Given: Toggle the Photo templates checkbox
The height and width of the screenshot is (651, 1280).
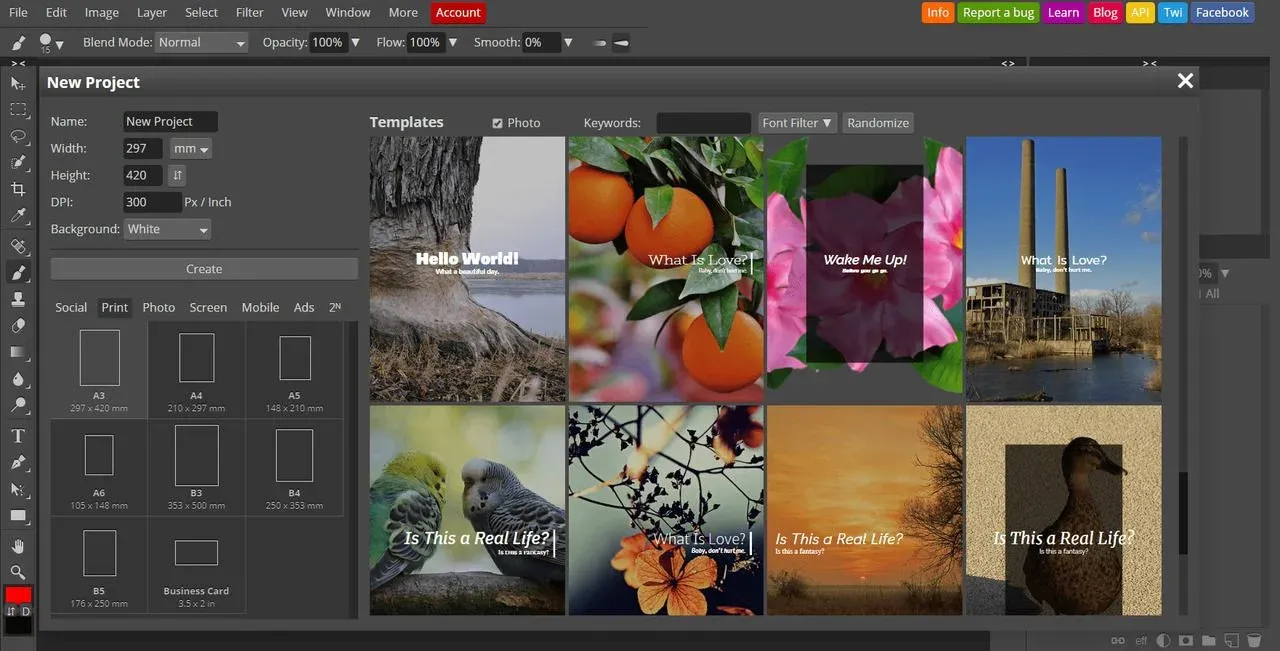Looking at the screenshot, I should pos(497,123).
